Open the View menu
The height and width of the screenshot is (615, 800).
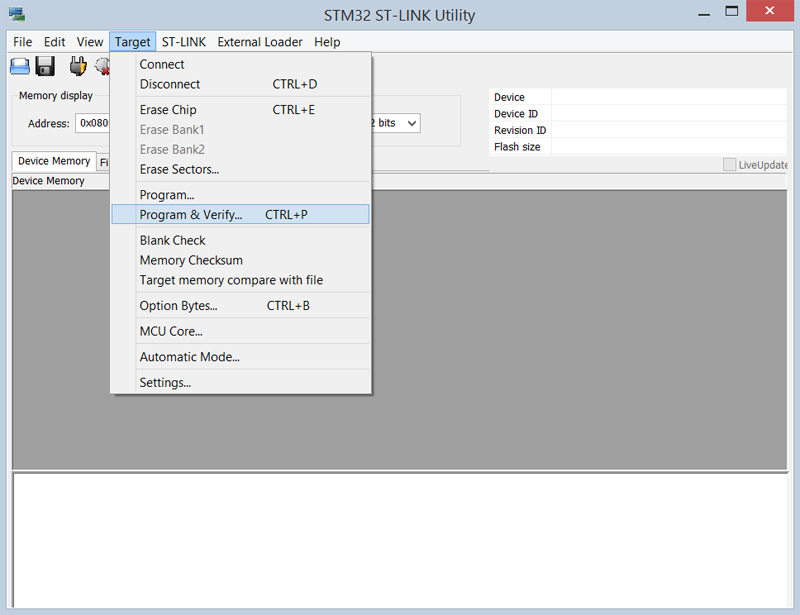(90, 42)
